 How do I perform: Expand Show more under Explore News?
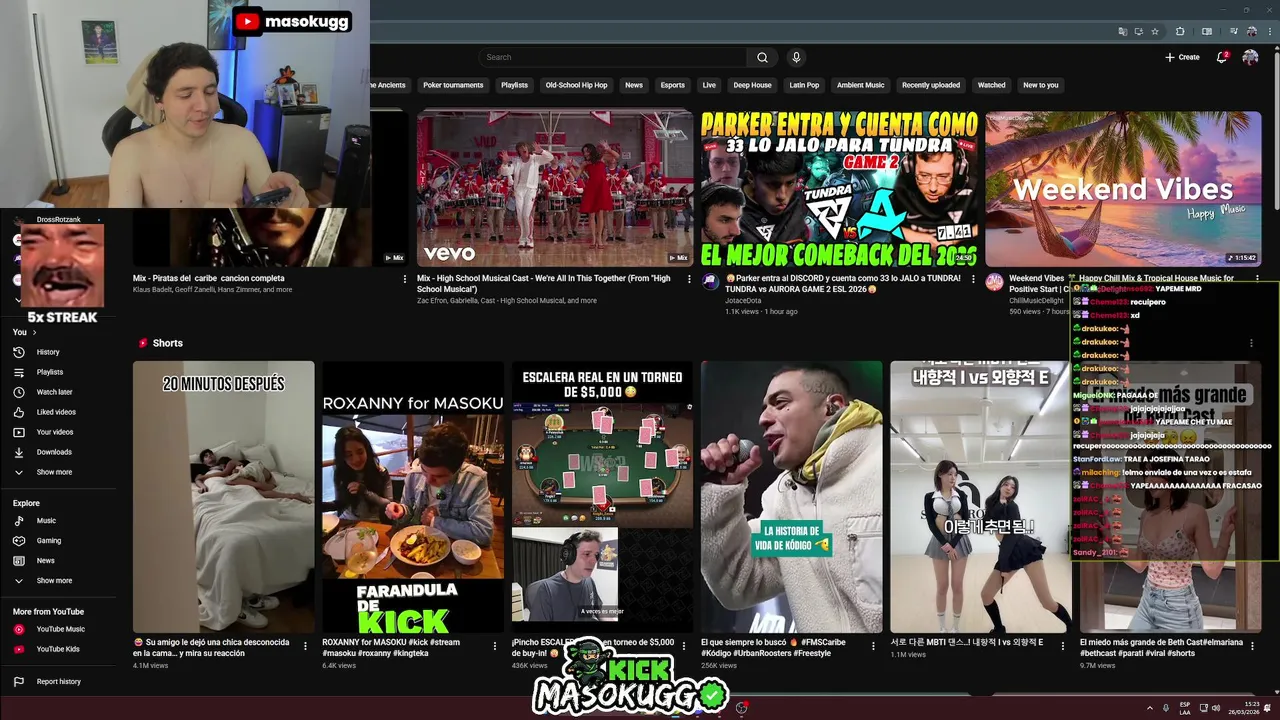pos(54,581)
